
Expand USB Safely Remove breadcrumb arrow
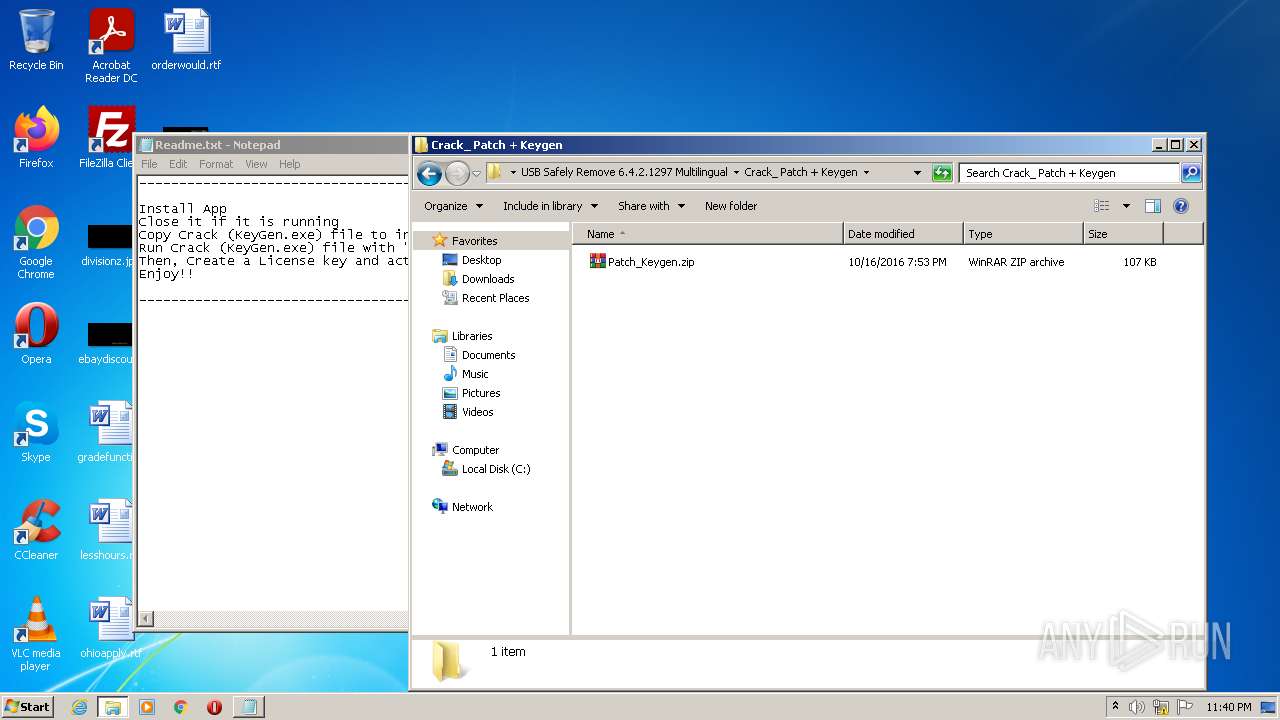737,173
